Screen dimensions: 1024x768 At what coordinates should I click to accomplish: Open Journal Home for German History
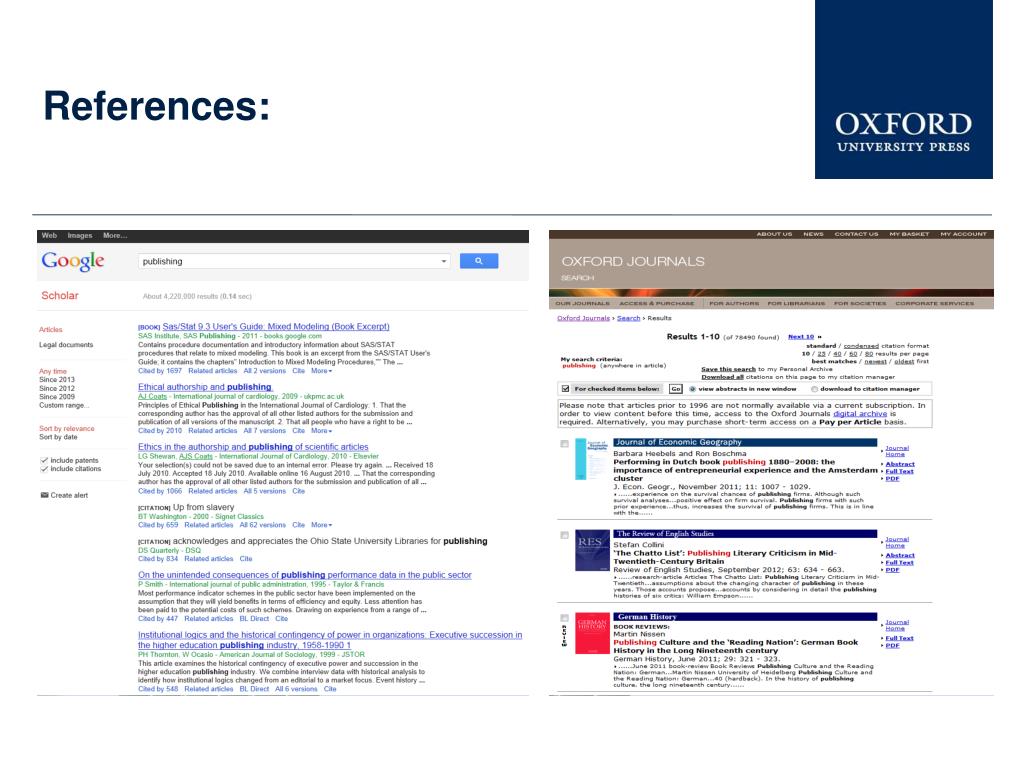897,625
